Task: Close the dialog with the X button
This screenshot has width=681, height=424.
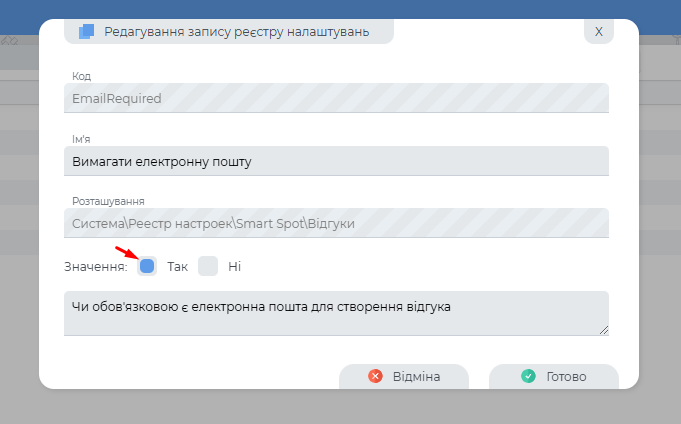Action: (598, 31)
